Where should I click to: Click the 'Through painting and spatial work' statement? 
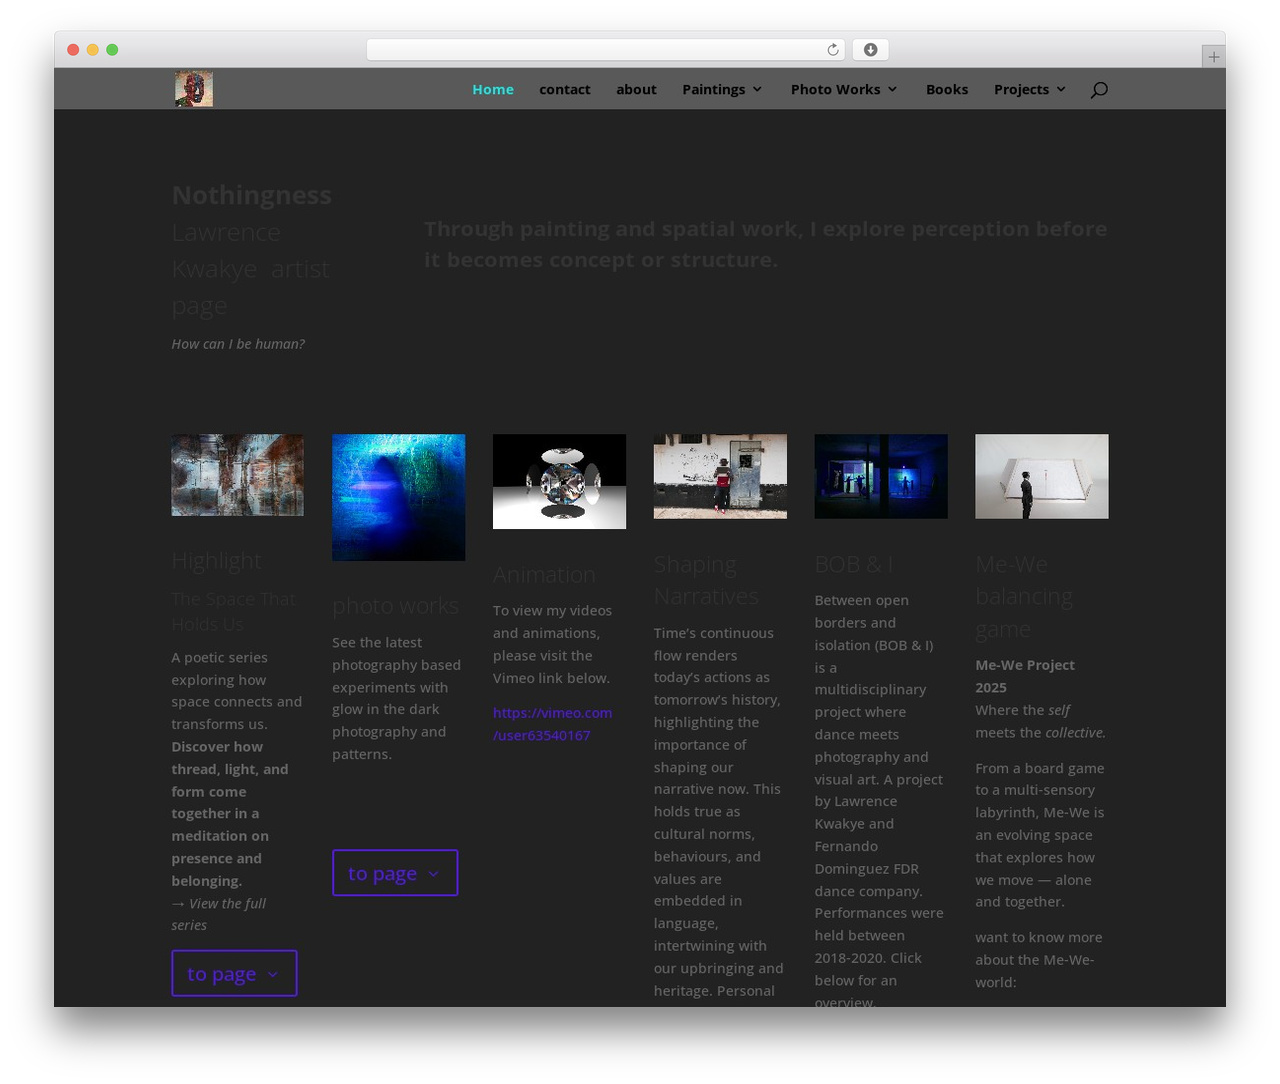pyautogui.click(x=765, y=244)
